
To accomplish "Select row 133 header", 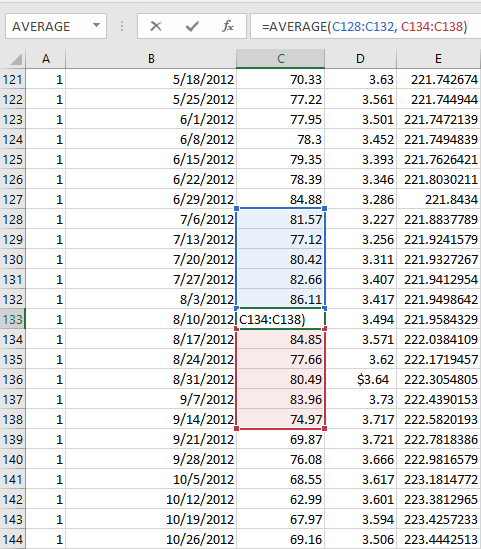I will click(x=13, y=319).
